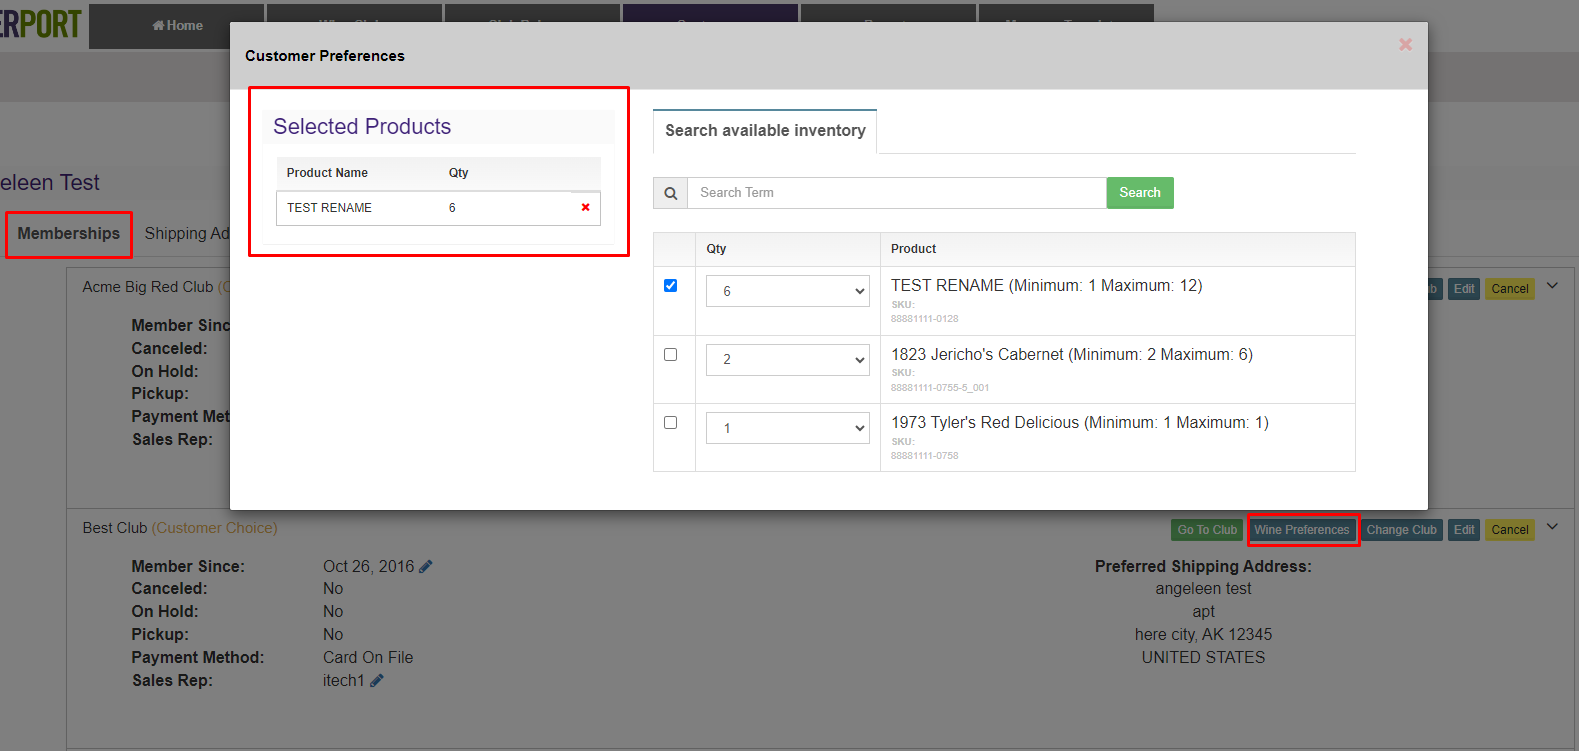
Task: Open quantity dropdown for TEST RENAME
Action: pos(788,291)
